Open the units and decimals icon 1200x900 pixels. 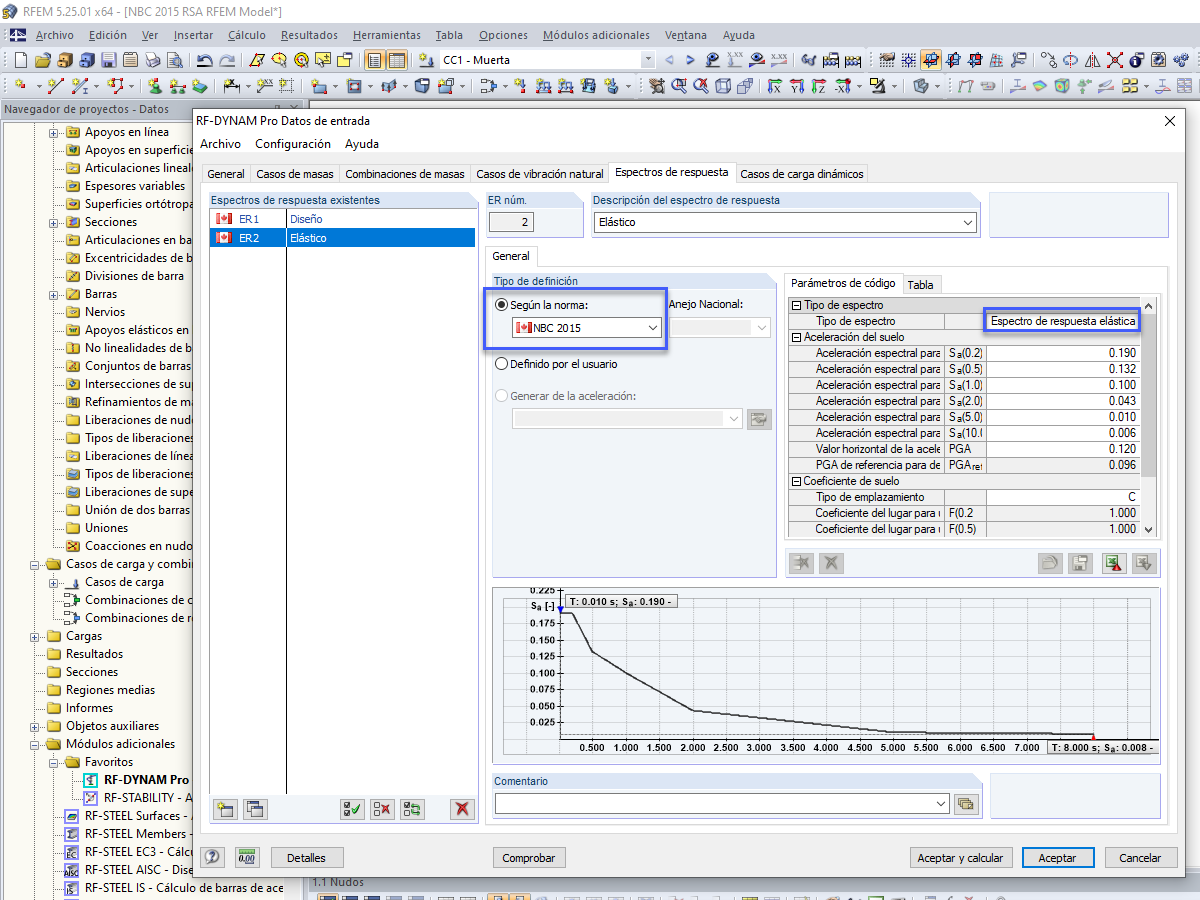247,857
